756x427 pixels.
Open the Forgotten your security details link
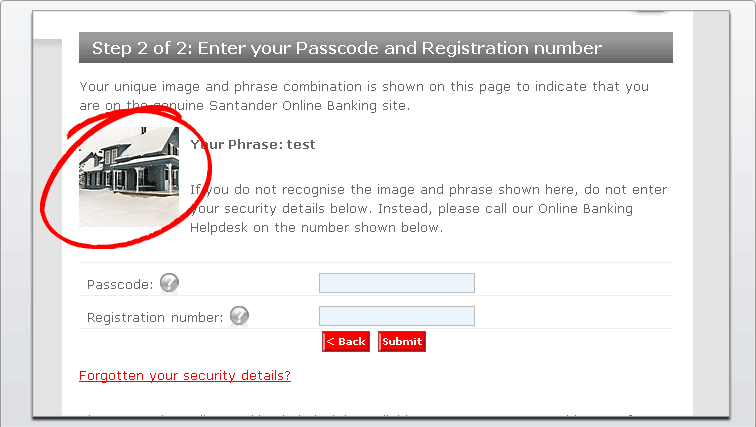(184, 376)
